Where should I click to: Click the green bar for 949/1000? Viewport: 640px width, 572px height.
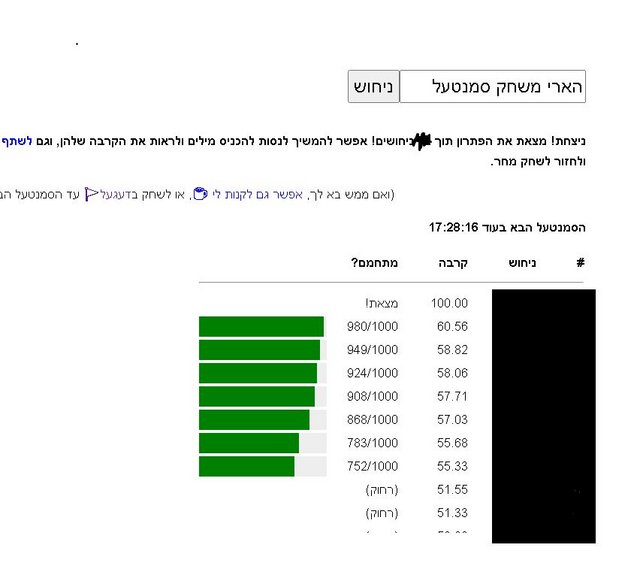pos(260,350)
